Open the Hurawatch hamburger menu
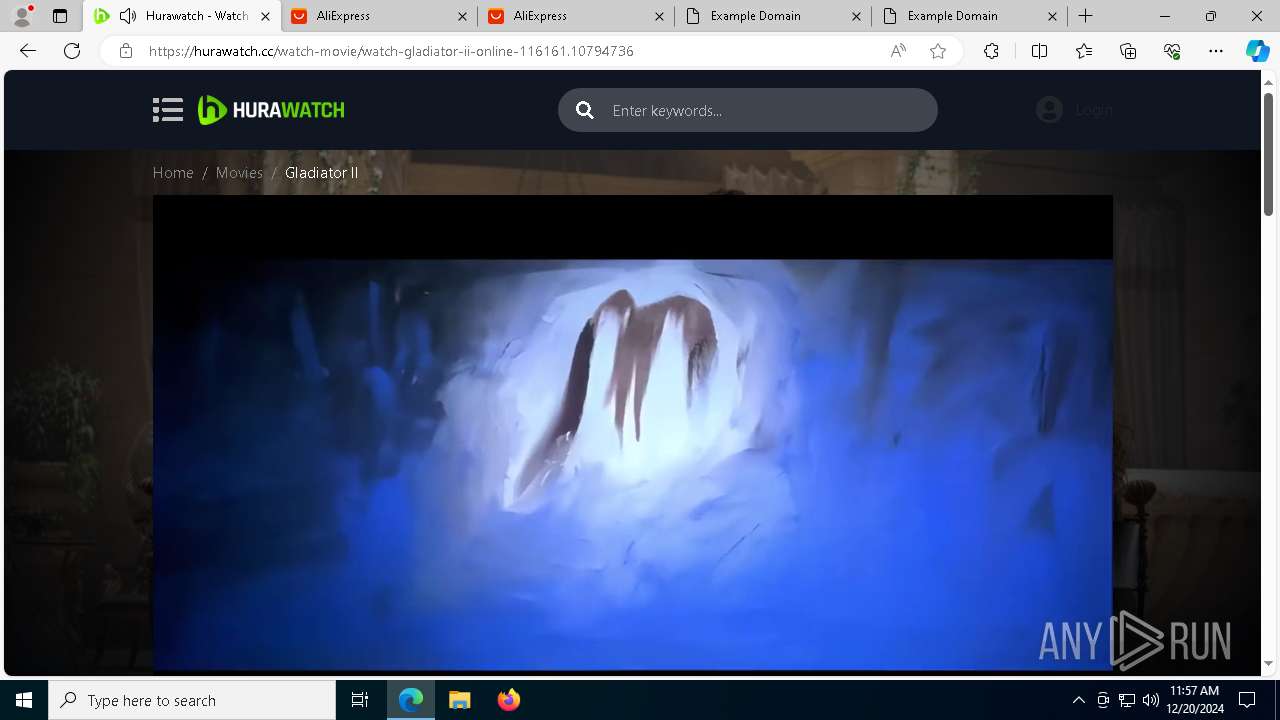Image resolution: width=1280 pixels, height=720 pixels. coord(168,110)
